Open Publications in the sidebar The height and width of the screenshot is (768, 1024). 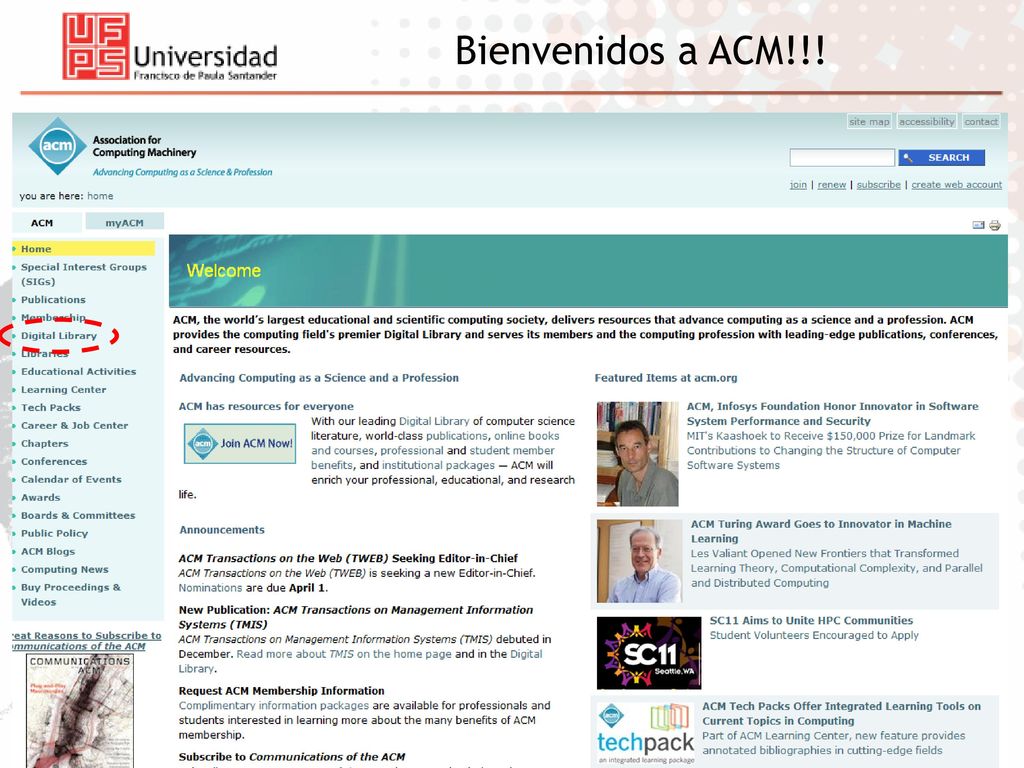click(53, 300)
